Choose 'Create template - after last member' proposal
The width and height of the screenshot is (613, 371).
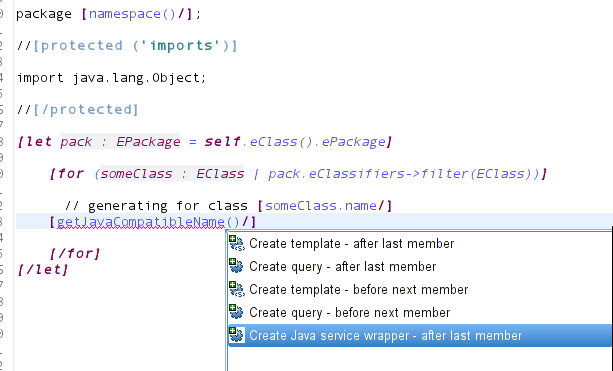click(x=419, y=243)
